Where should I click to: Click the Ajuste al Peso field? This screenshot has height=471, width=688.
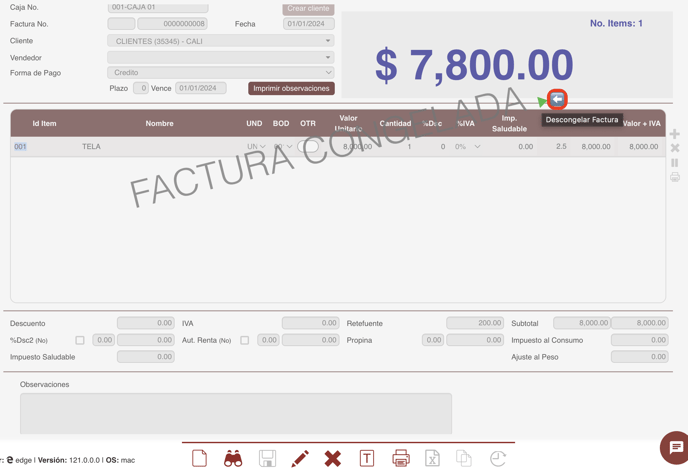pyautogui.click(x=640, y=357)
